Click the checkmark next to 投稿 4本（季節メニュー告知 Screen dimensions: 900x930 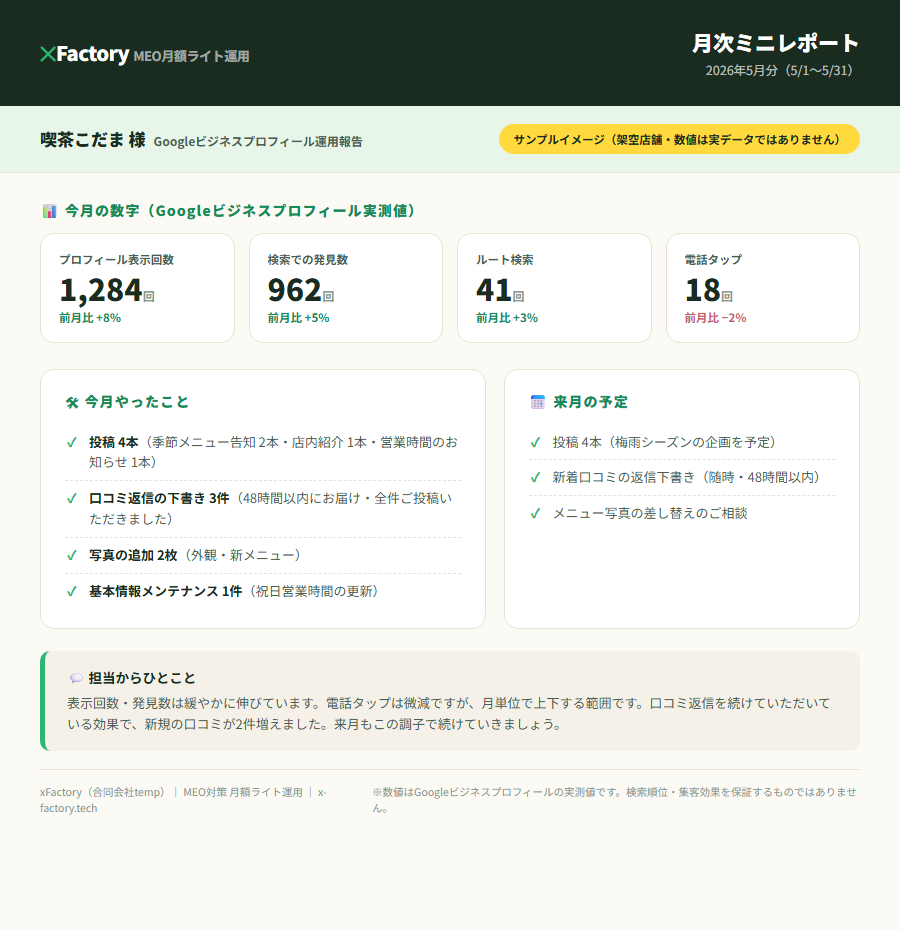pos(72,442)
